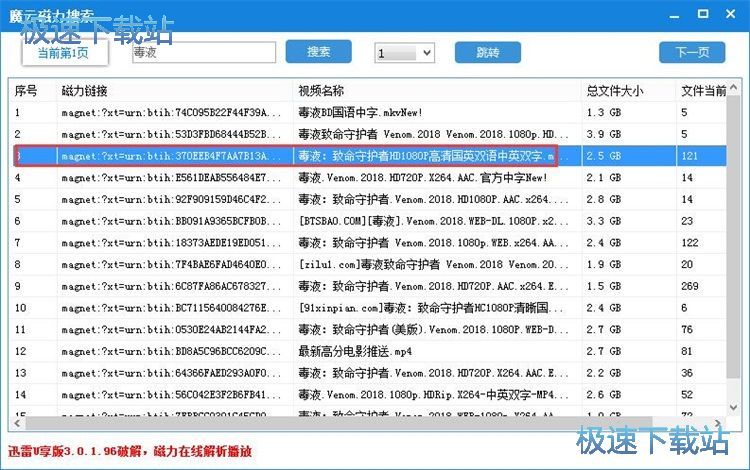
Task: Select magnet link 92F909159D46C4F2
Action: pyautogui.click(x=171, y=199)
